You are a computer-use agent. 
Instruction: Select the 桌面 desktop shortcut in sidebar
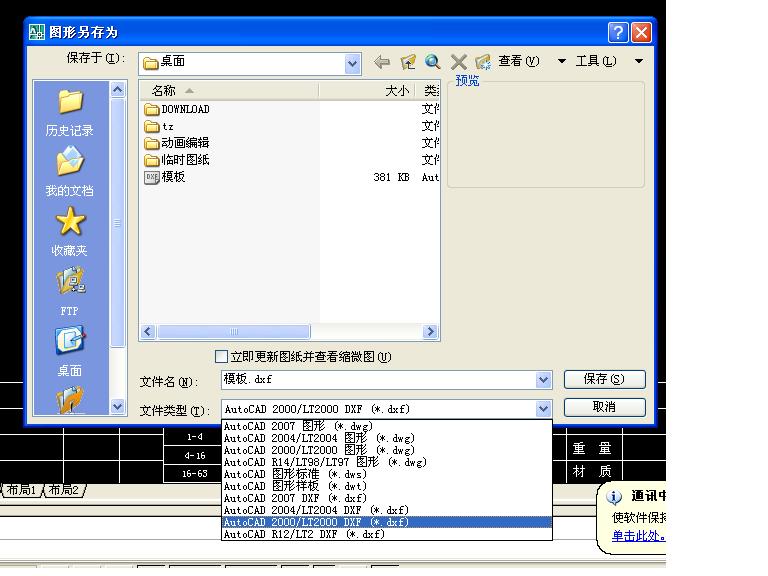(x=70, y=351)
